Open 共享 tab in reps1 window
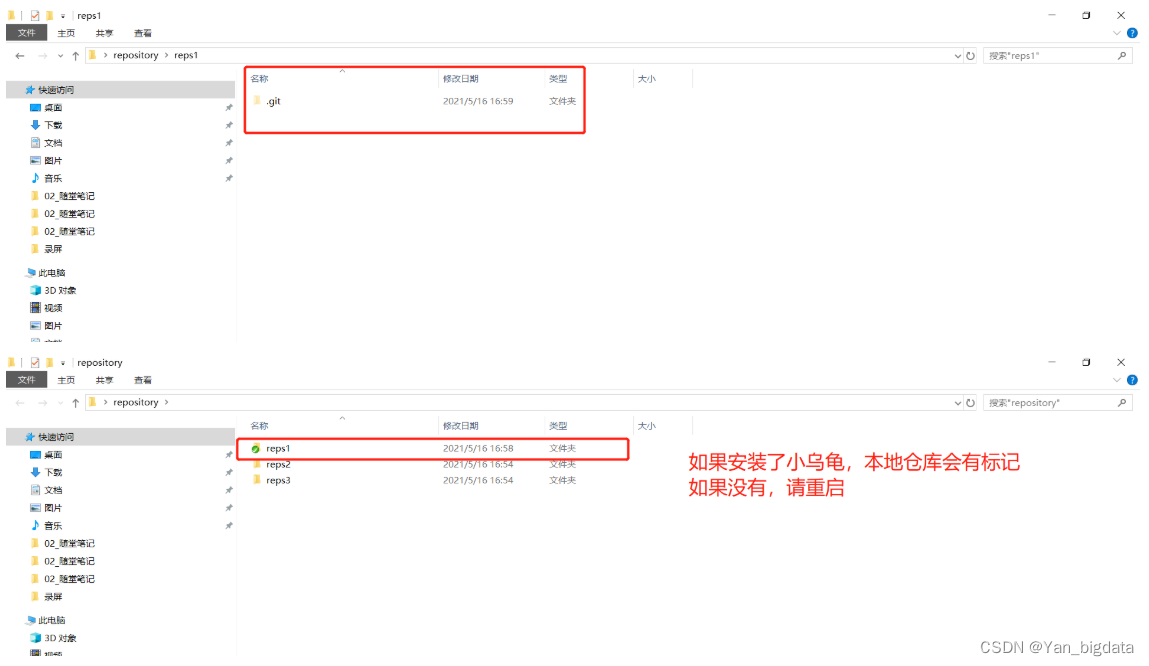The image size is (1149, 666). click(104, 33)
